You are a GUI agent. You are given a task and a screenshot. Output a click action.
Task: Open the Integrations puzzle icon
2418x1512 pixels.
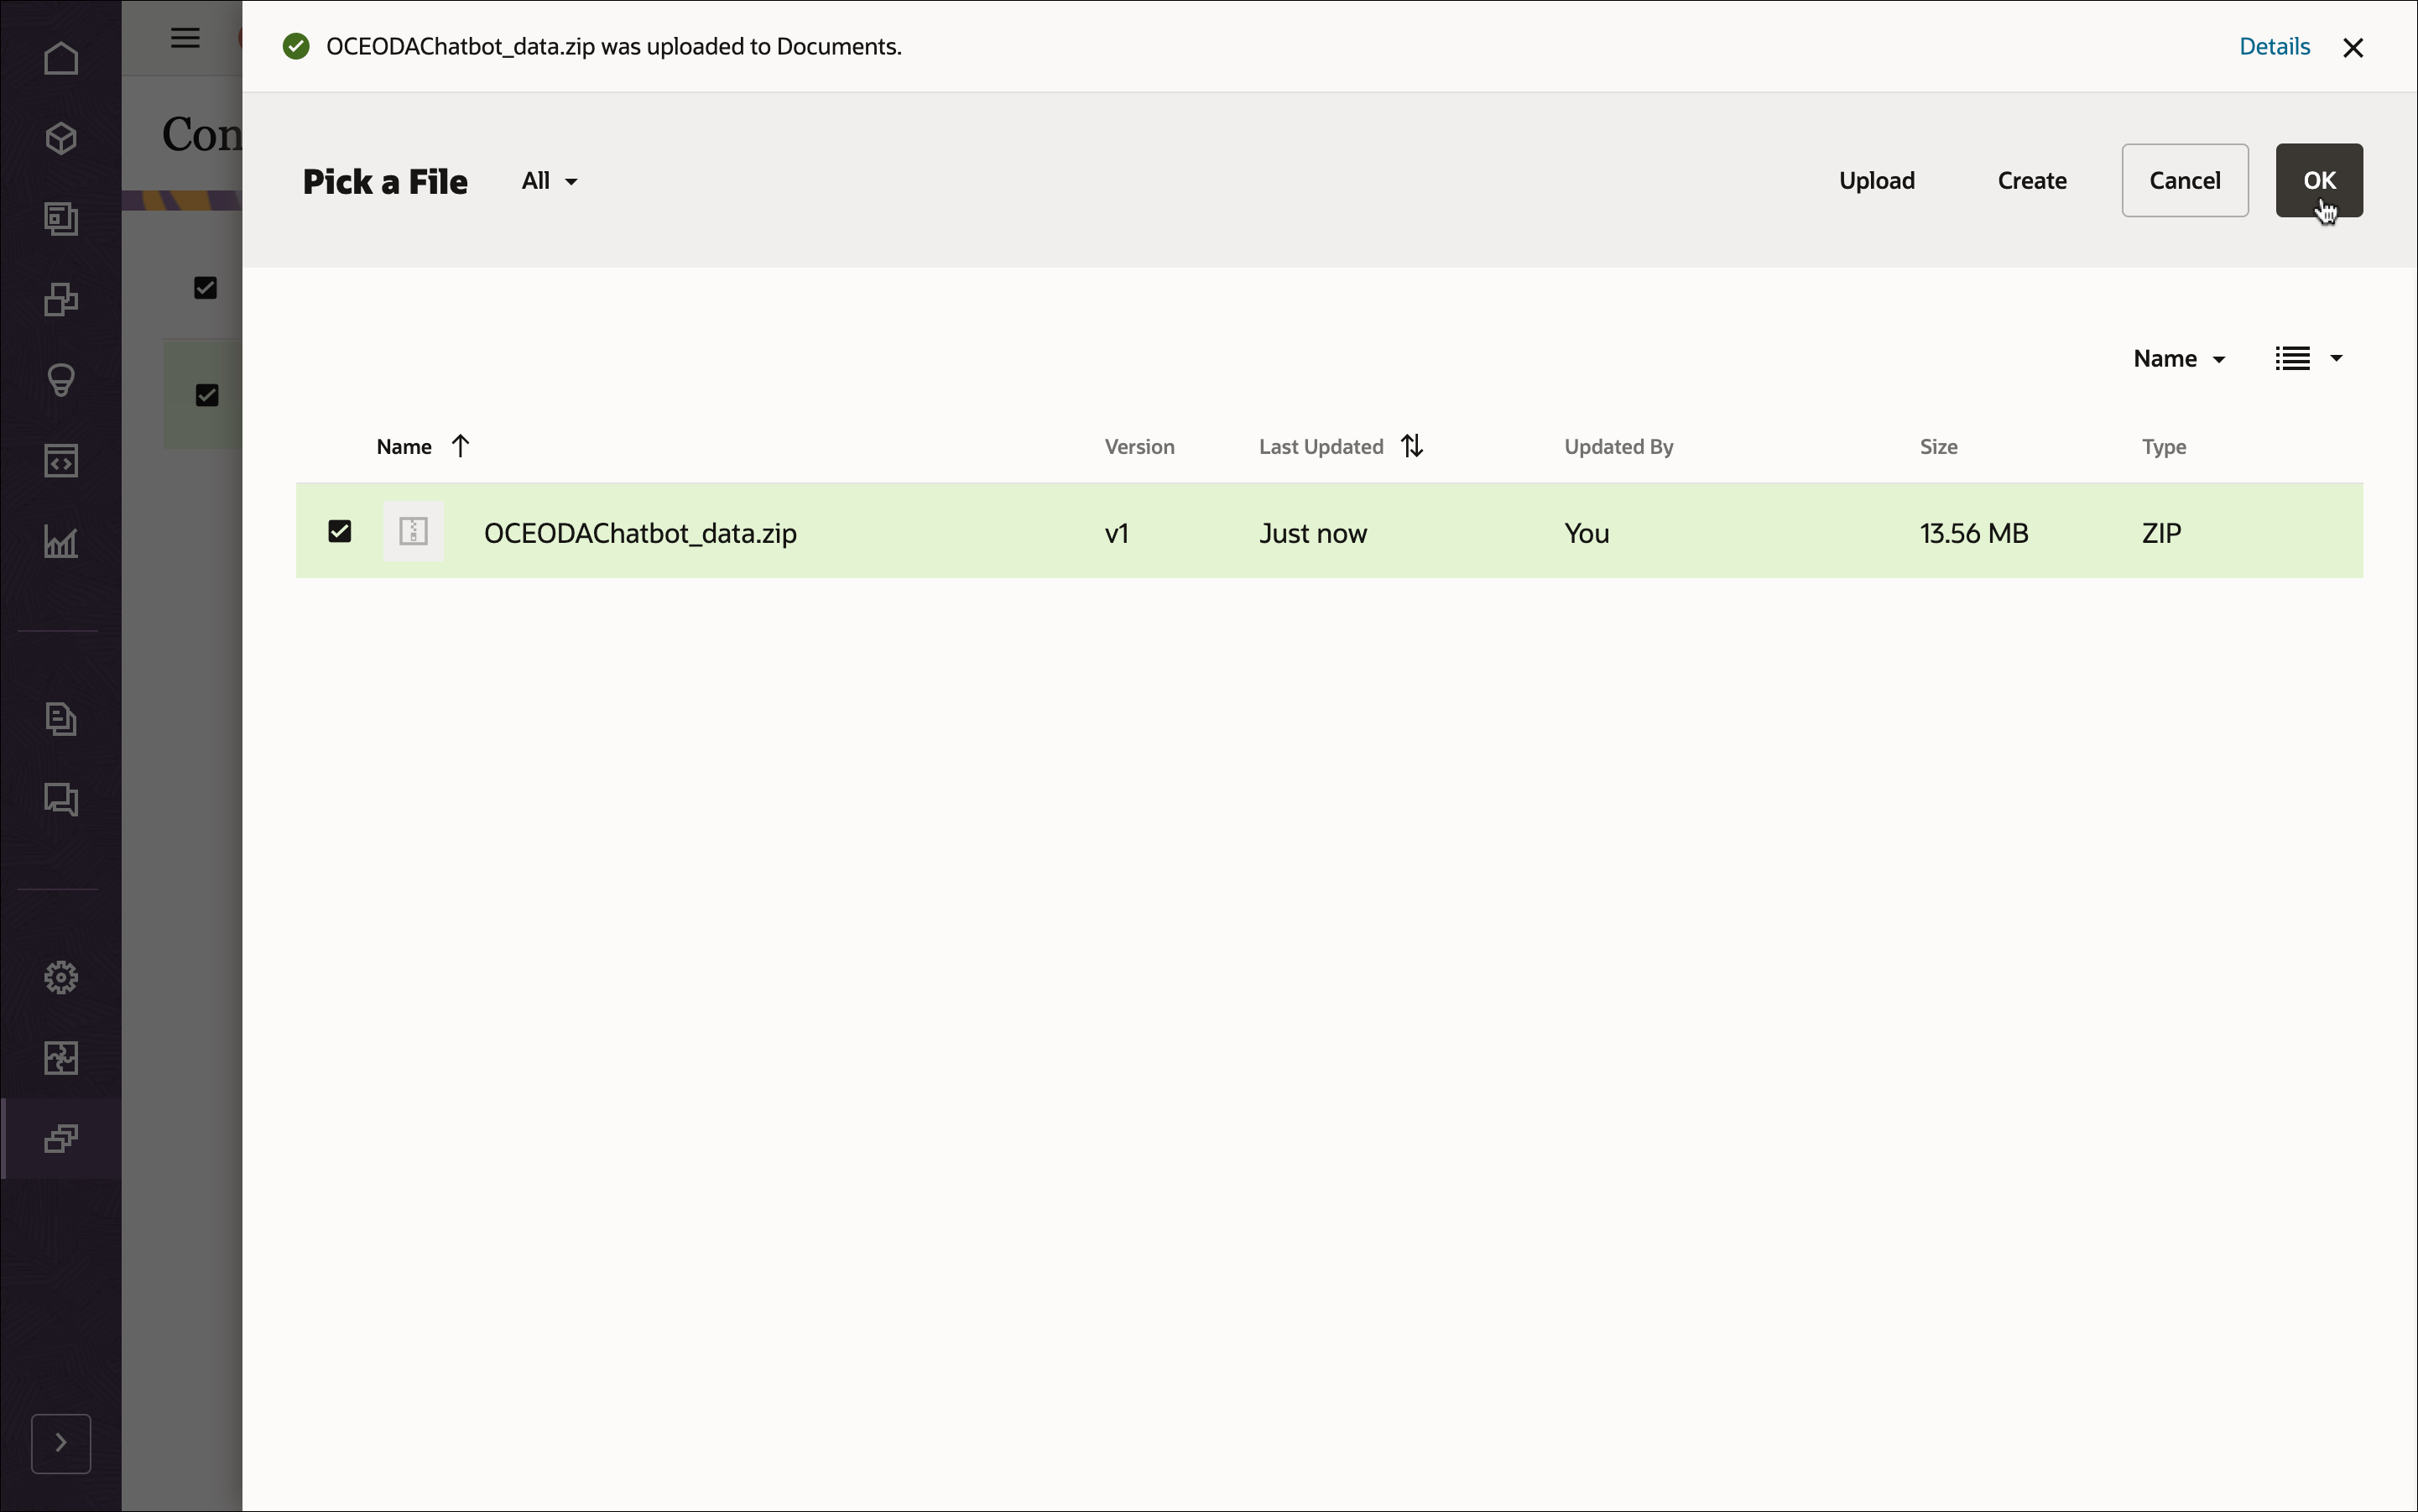pos(62,1058)
